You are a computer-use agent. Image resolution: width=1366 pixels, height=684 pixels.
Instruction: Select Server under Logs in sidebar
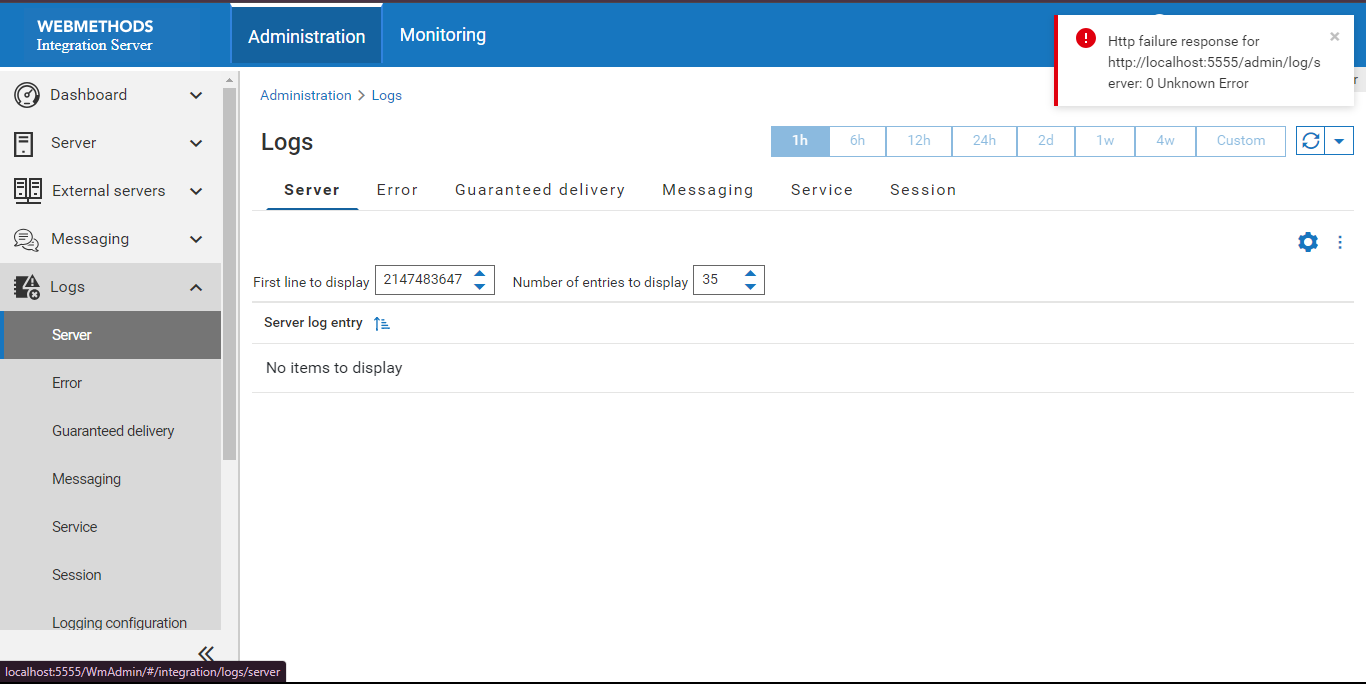(110, 335)
